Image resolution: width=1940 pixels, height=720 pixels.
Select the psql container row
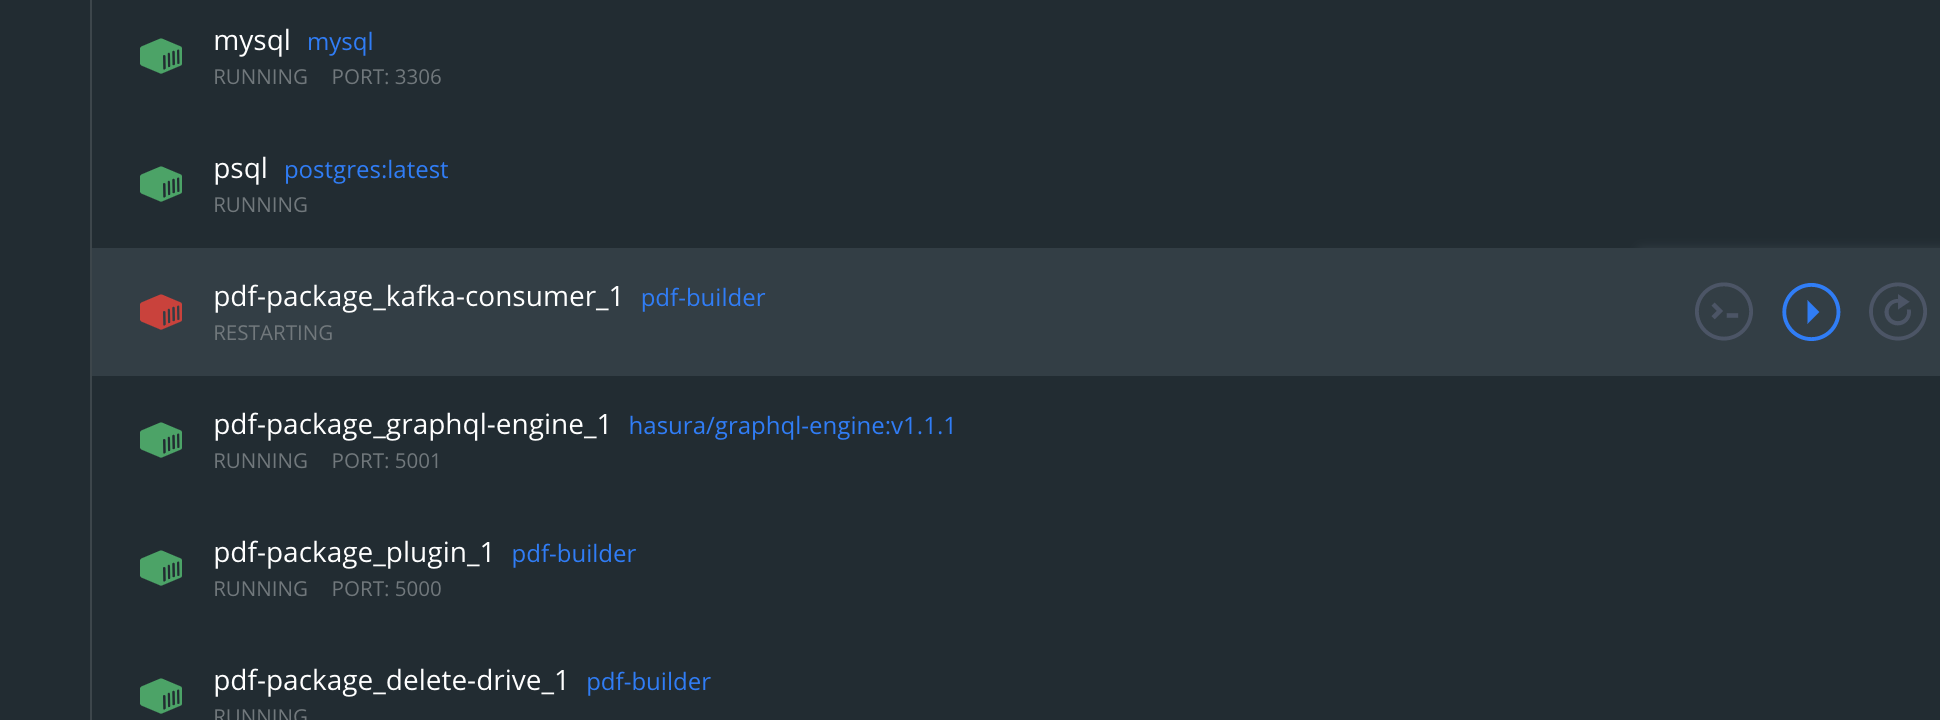click(x=1015, y=184)
